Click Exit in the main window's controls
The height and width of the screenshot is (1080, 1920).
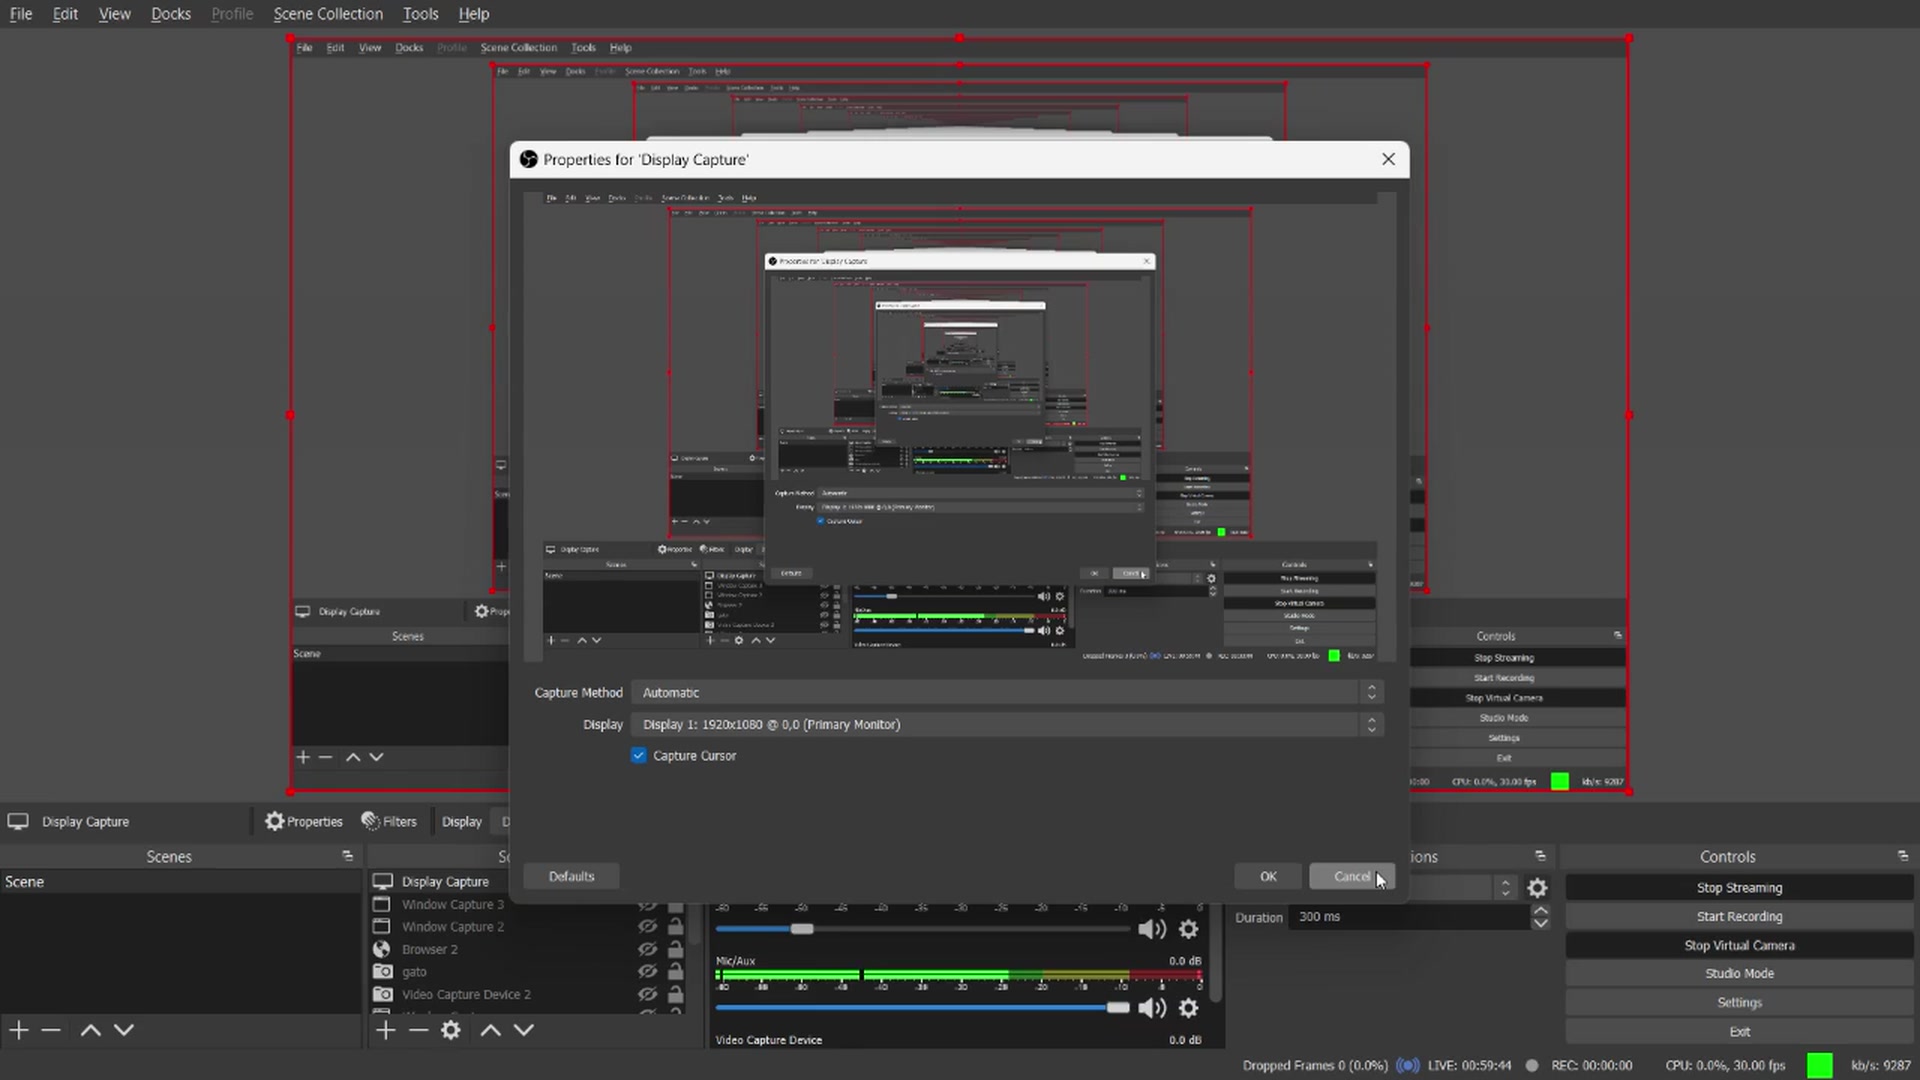[1739, 1031]
